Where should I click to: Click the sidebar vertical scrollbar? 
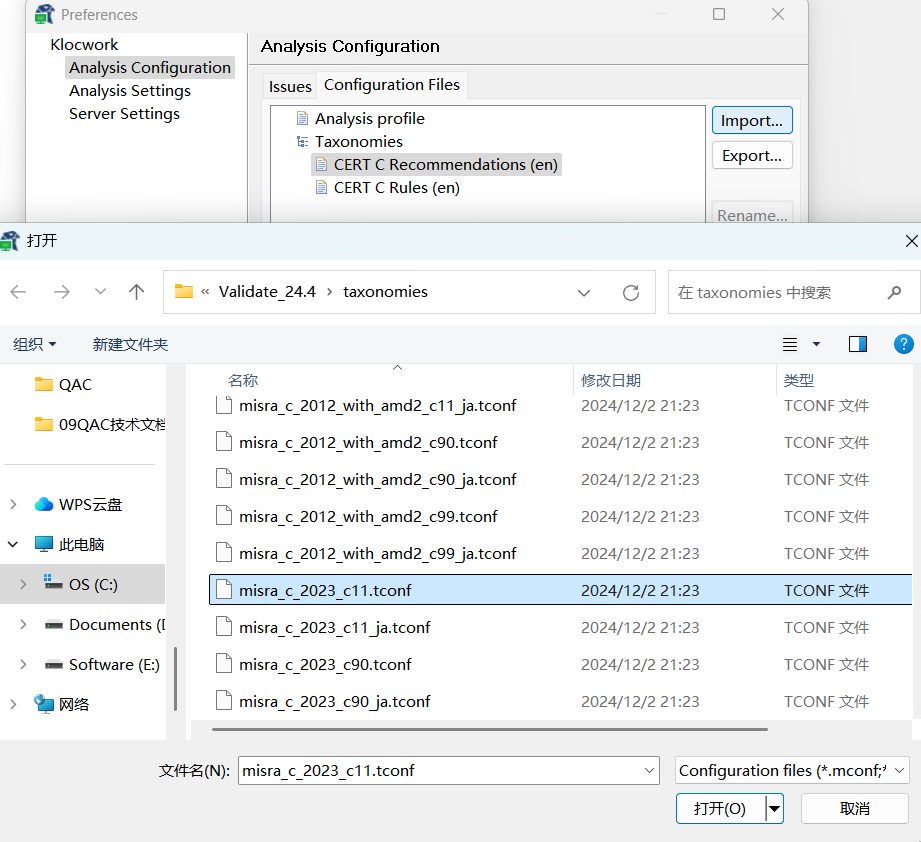[176, 678]
